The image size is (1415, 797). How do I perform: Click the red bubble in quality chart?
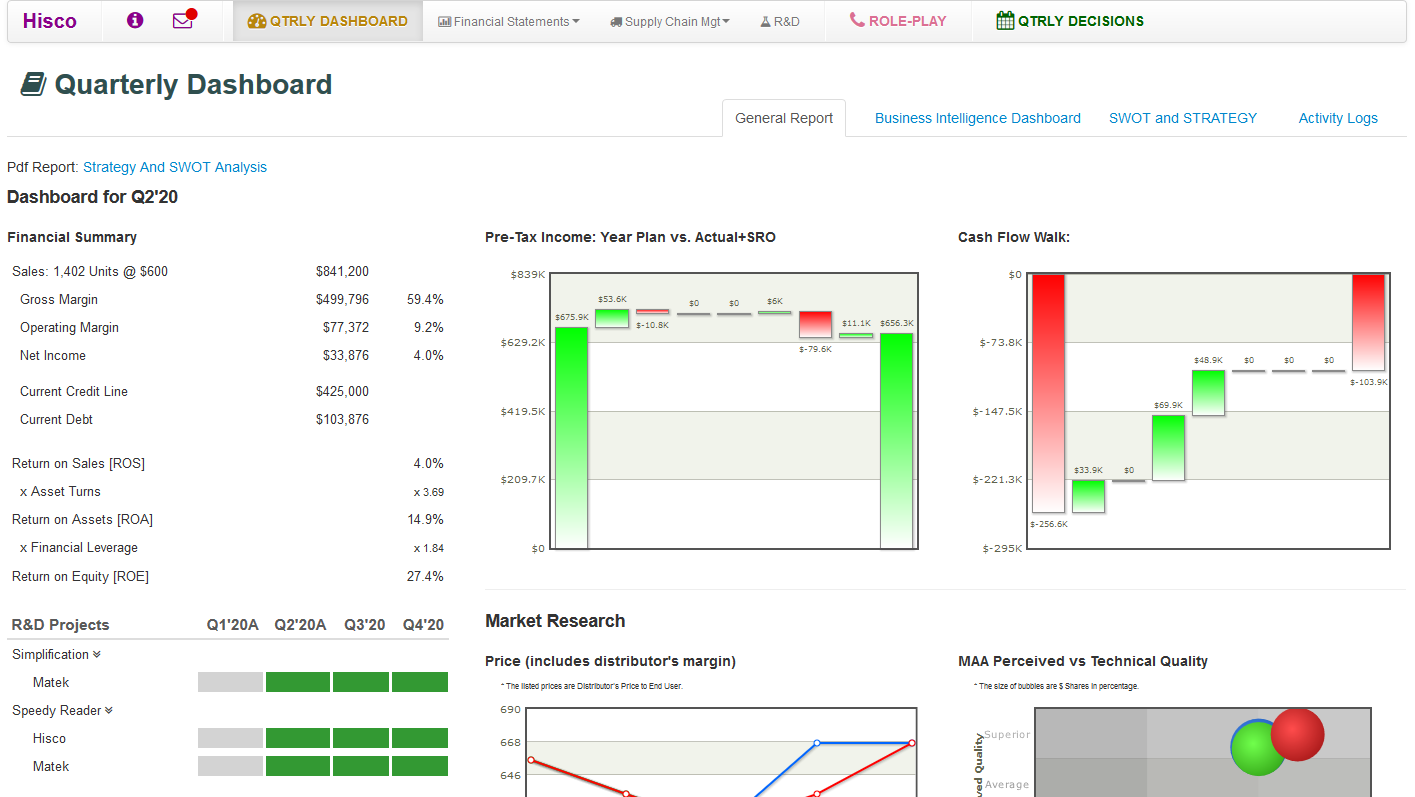(1298, 734)
